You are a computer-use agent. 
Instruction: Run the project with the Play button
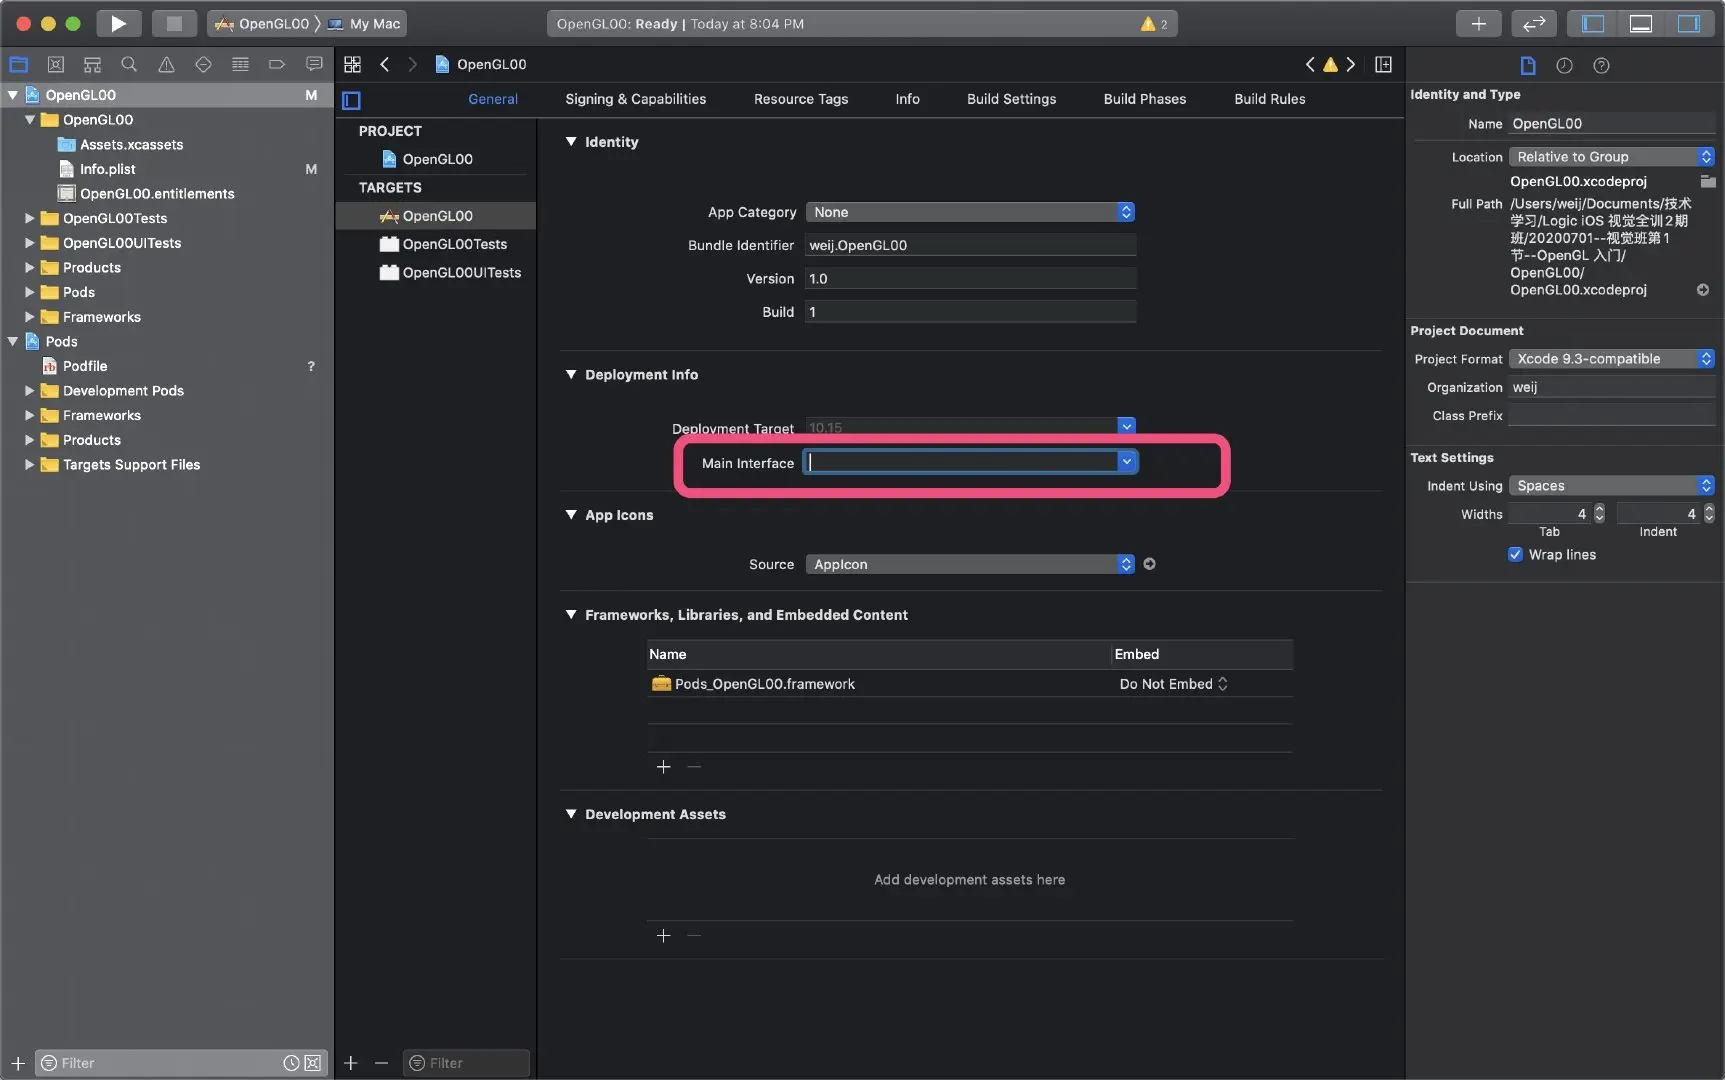118,23
